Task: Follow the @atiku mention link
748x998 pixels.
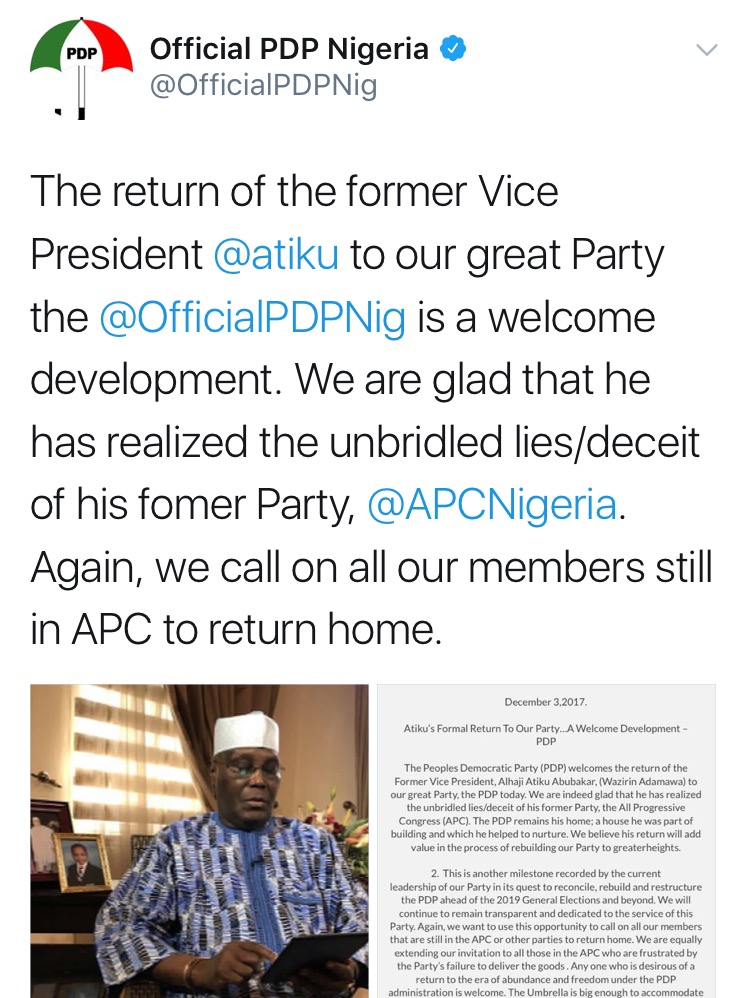Action: (276, 254)
